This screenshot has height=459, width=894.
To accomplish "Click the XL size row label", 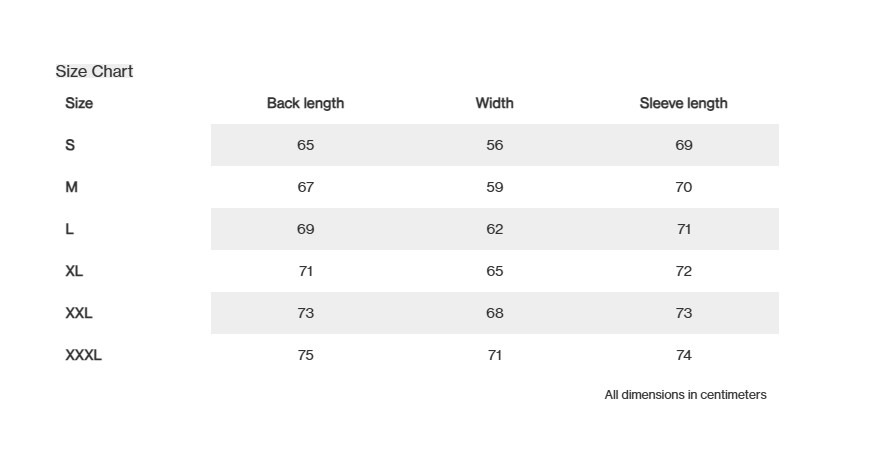I will point(74,271).
